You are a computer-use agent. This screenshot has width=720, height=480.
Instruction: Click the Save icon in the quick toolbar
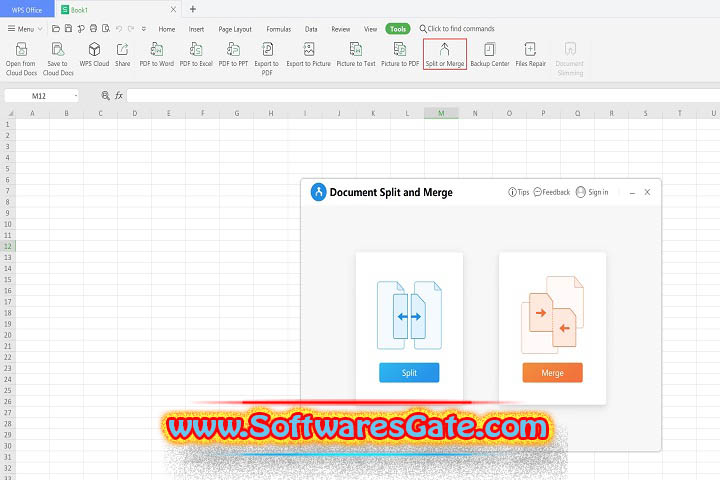click(x=68, y=28)
